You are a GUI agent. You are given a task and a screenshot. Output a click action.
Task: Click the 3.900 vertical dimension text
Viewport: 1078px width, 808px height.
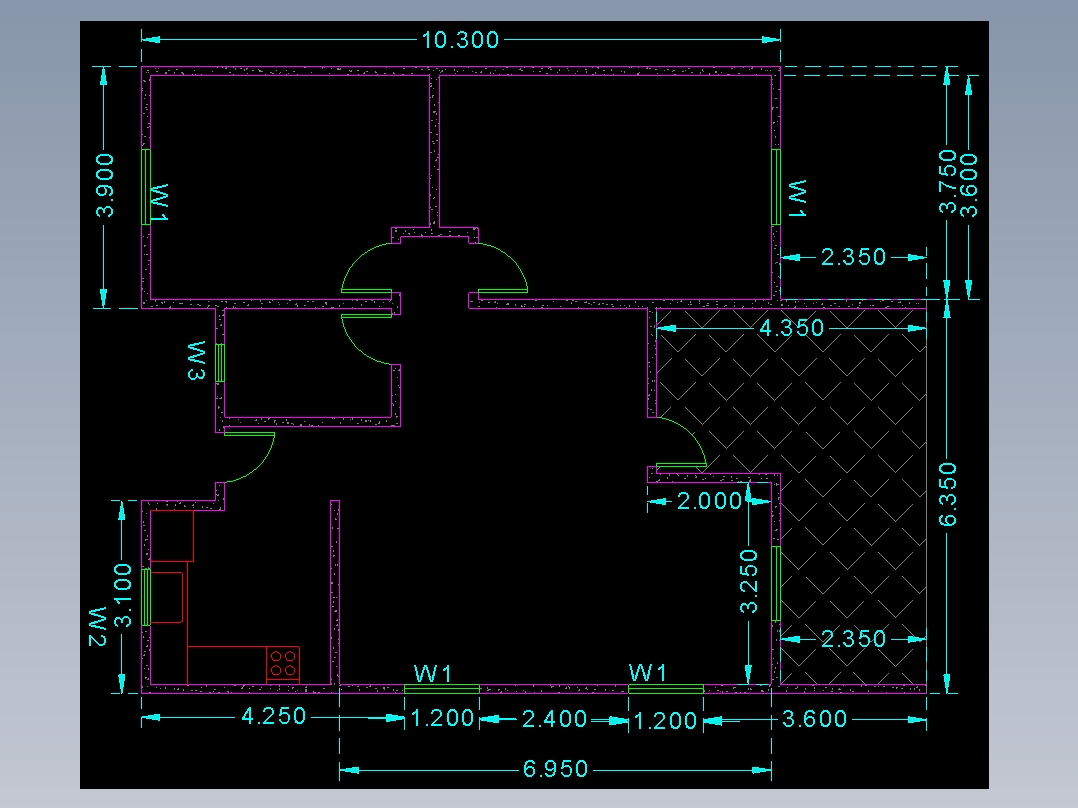coord(105,185)
